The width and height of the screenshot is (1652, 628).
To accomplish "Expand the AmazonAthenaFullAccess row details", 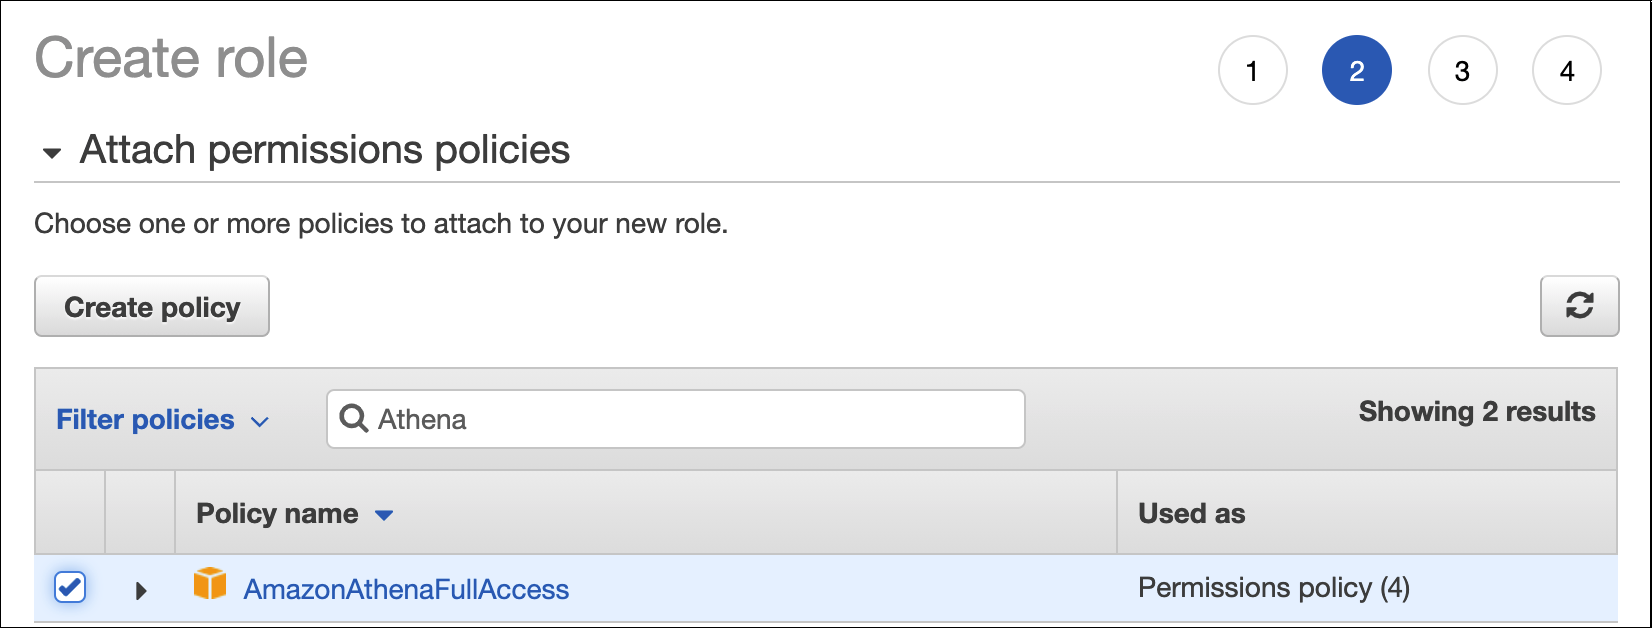I will coord(141,590).
